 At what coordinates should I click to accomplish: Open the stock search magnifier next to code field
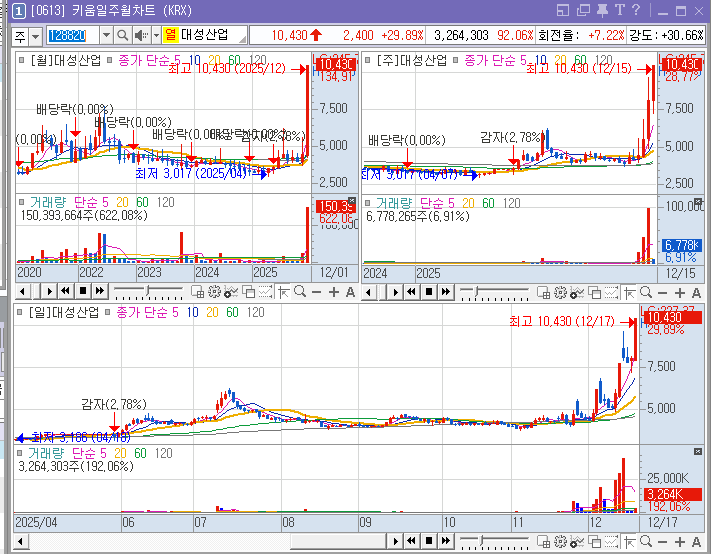[x=122, y=35]
